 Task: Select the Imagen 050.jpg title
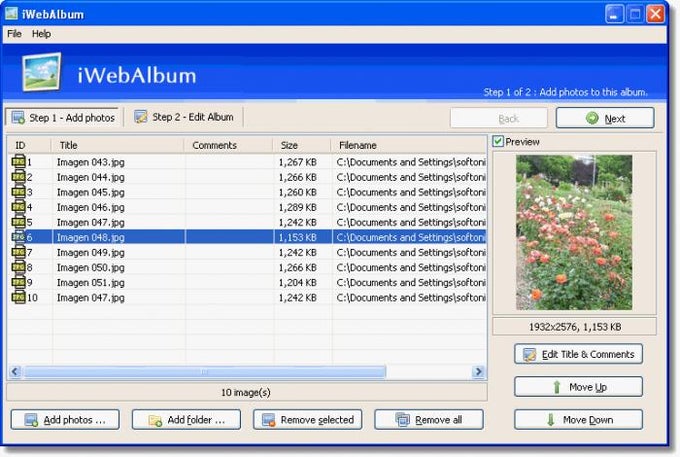click(x=91, y=268)
